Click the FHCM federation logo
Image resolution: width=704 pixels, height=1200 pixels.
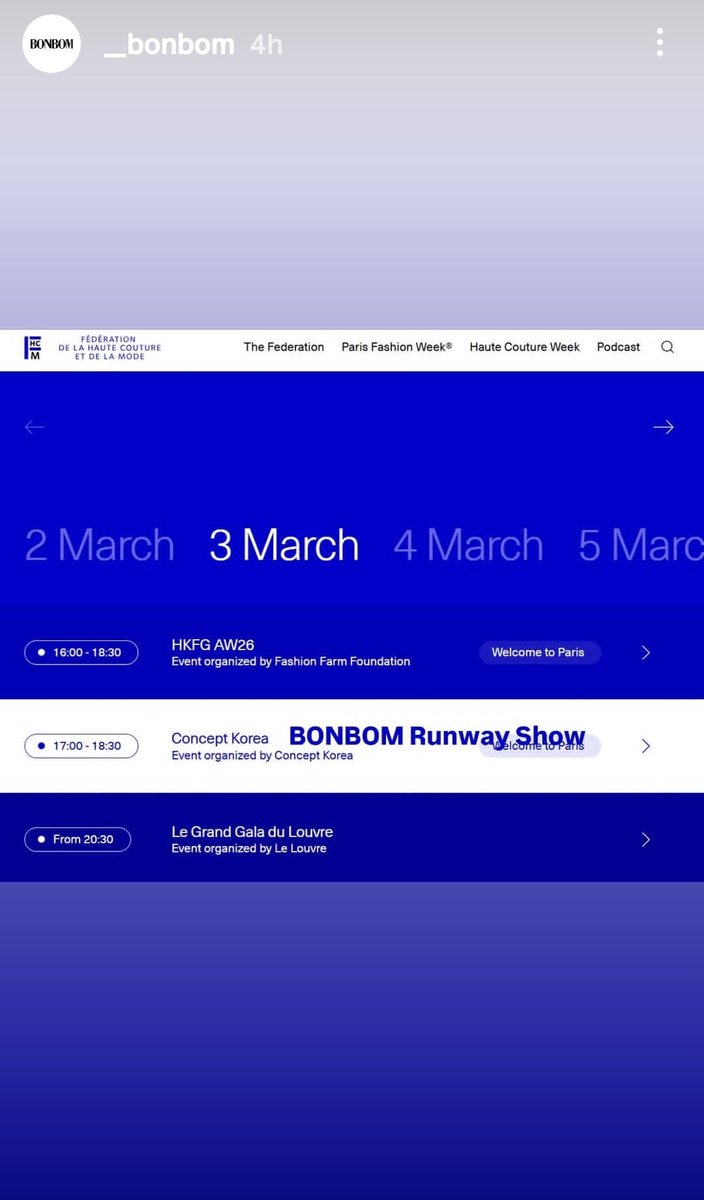(x=34, y=348)
